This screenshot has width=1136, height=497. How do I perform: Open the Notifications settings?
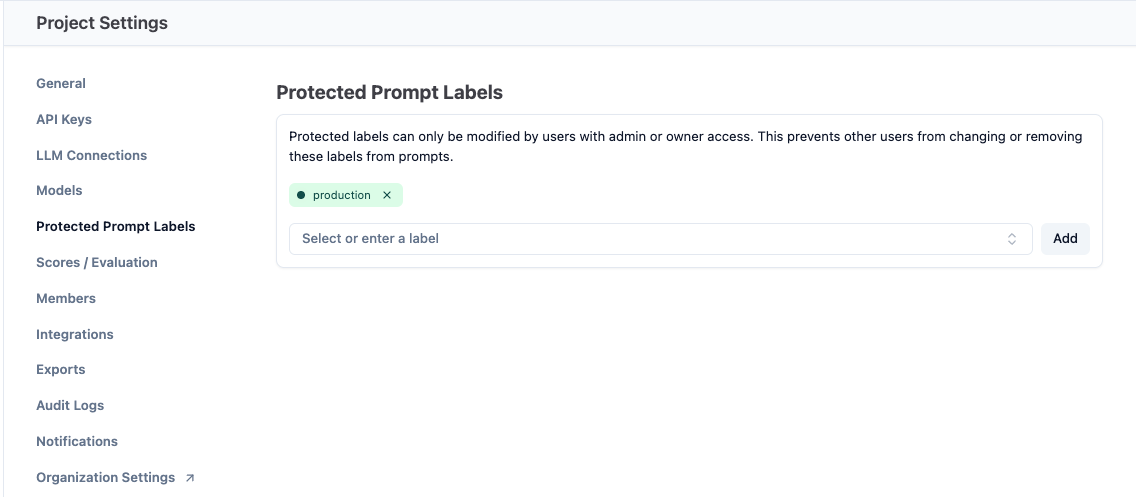[x=77, y=442]
